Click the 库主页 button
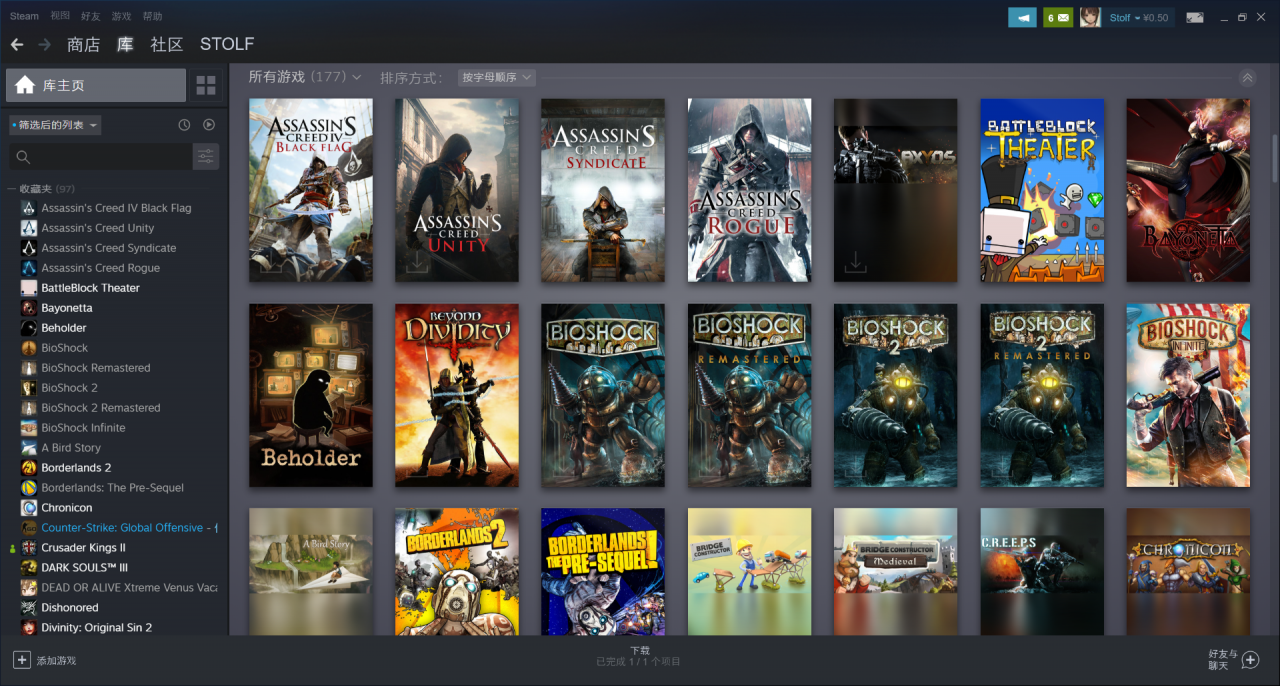This screenshot has width=1280, height=686. point(96,85)
